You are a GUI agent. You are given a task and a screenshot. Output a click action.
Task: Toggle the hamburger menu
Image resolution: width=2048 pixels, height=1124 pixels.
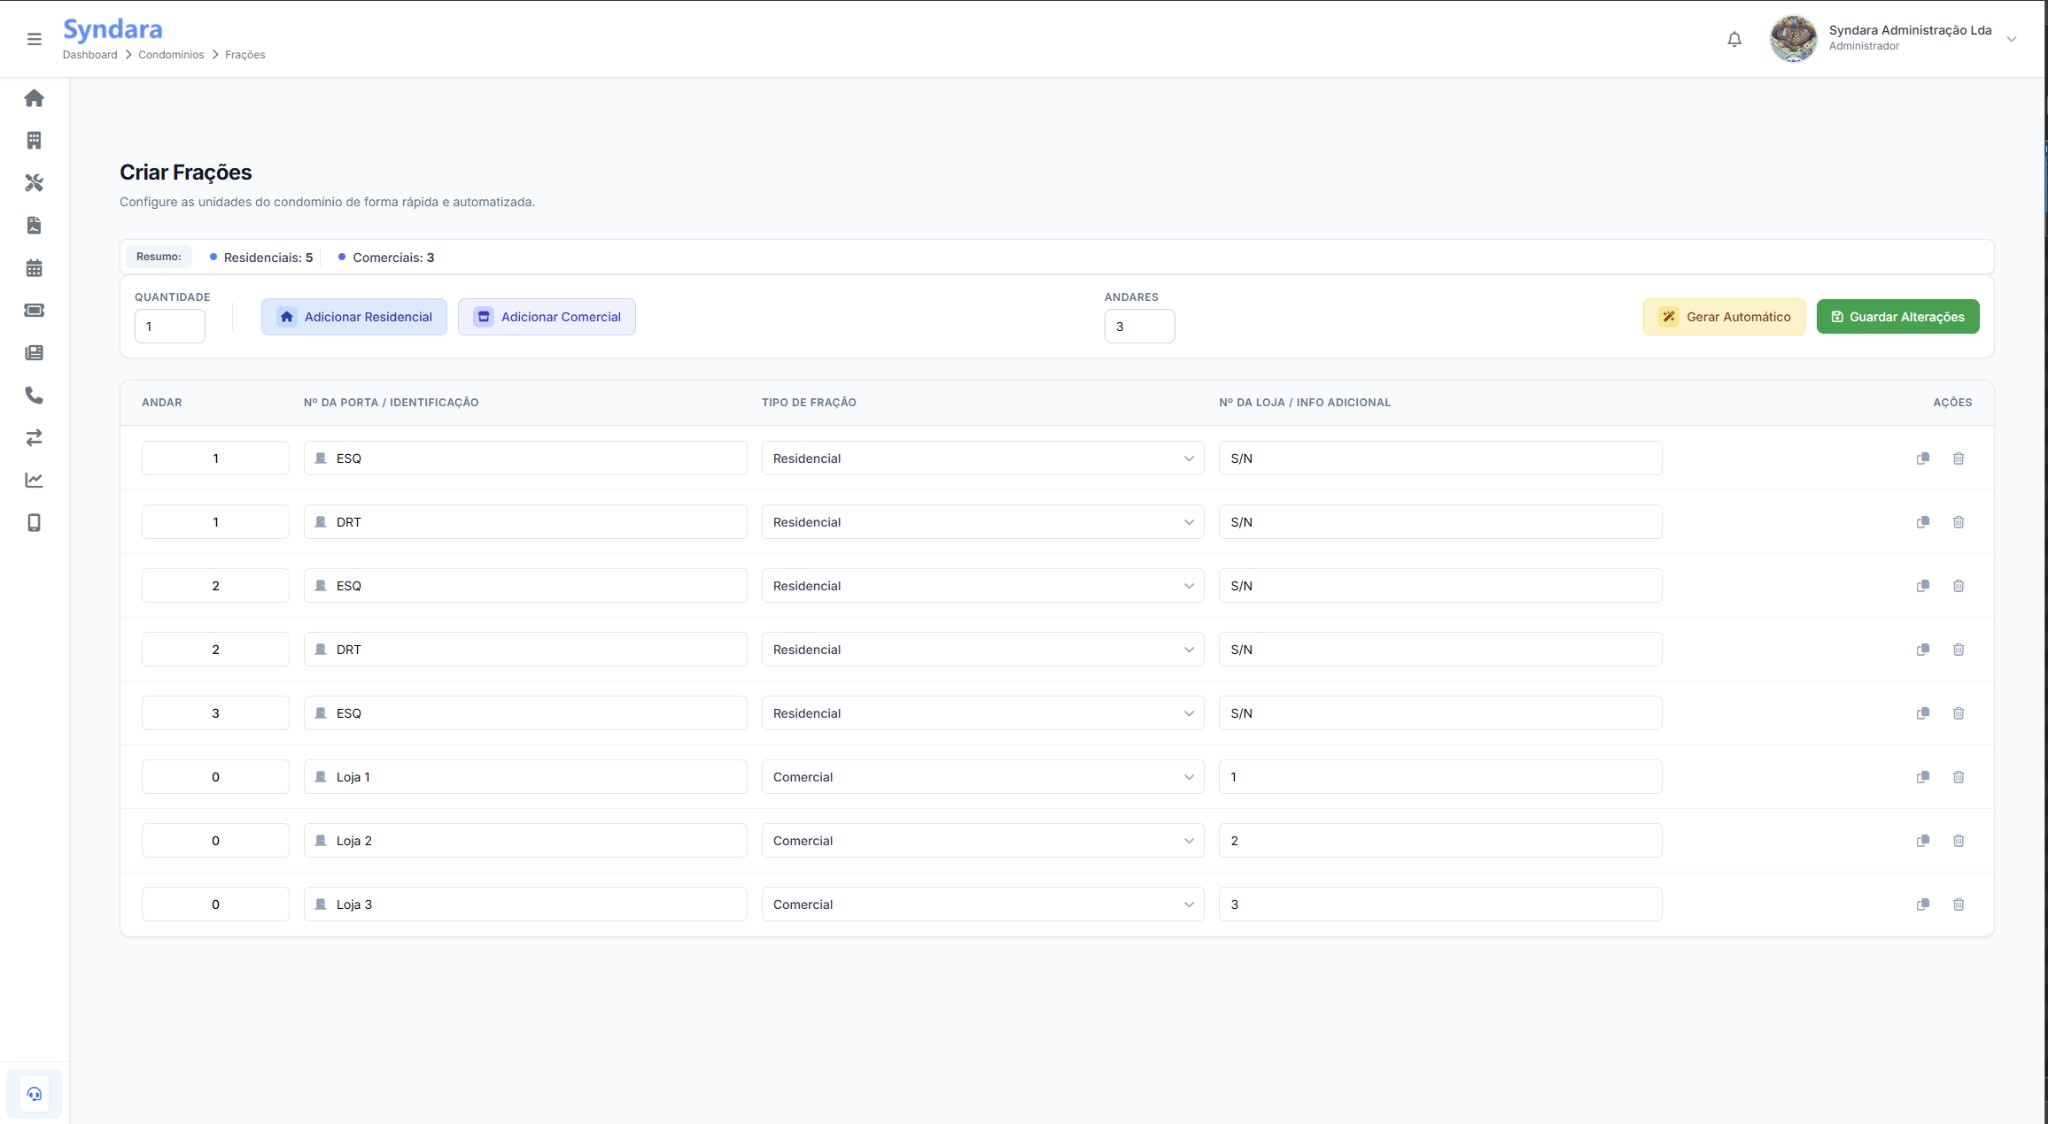(34, 39)
